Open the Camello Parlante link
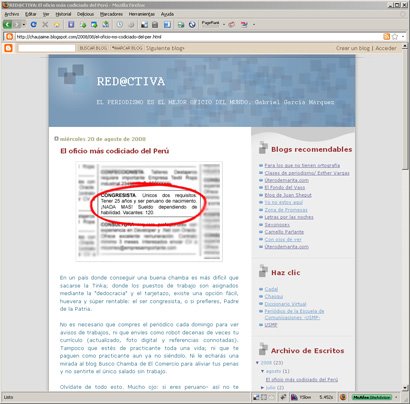Image resolution: width=410 pixels, height=404 pixels. tap(284, 232)
